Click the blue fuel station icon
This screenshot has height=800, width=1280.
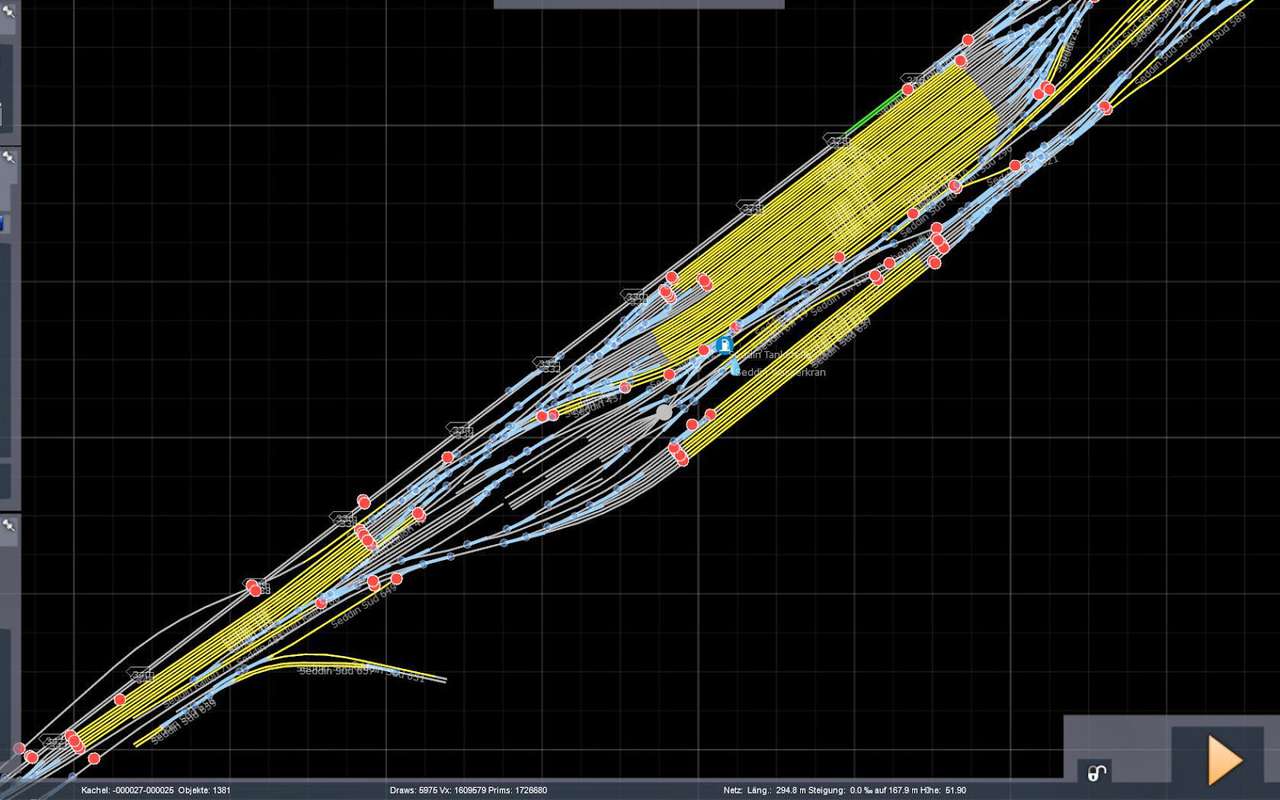724,345
